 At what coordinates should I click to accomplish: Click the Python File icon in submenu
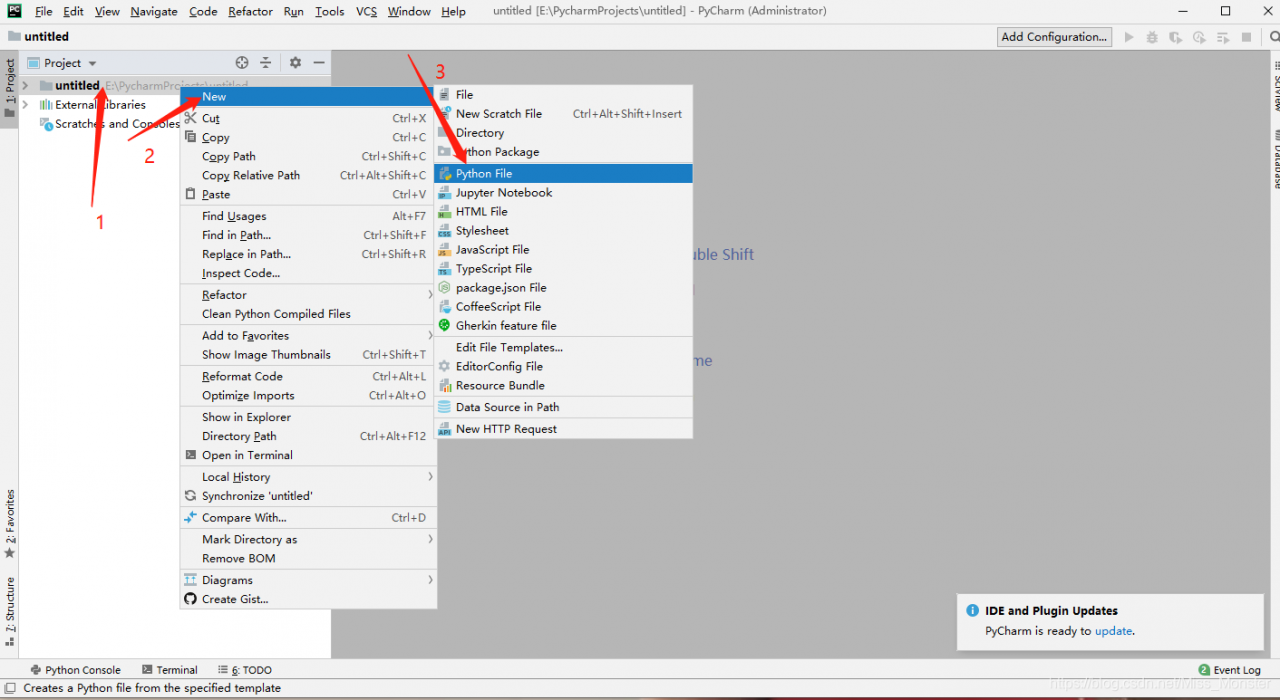pos(445,174)
